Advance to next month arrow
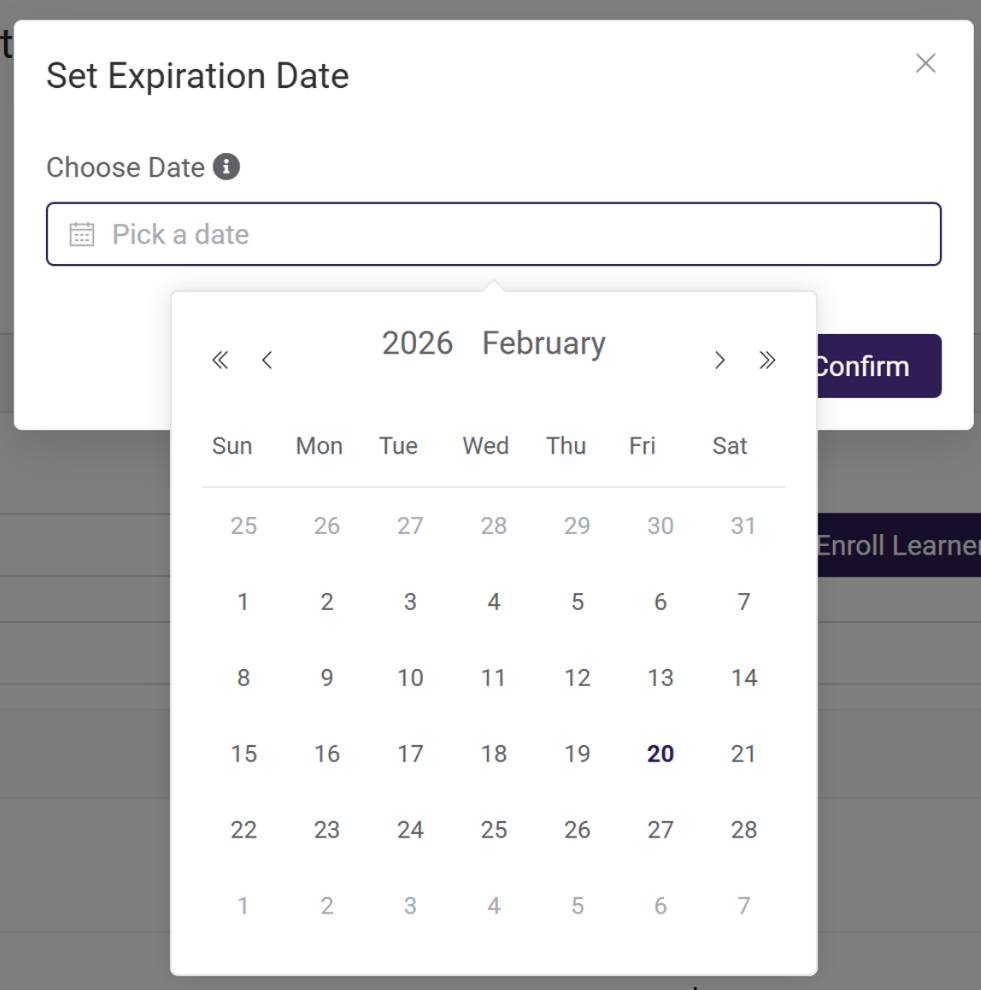 click(719, 361)
